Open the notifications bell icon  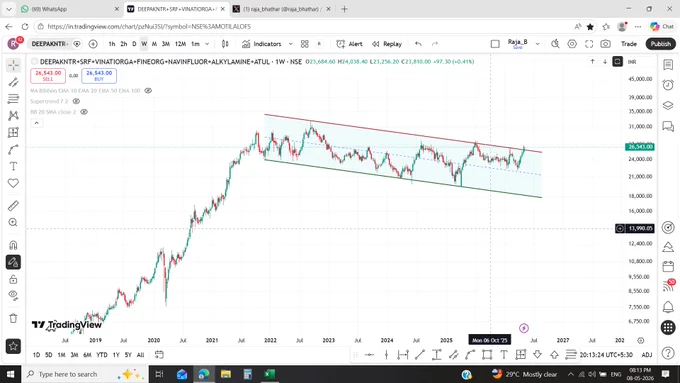tap(668, 307)
